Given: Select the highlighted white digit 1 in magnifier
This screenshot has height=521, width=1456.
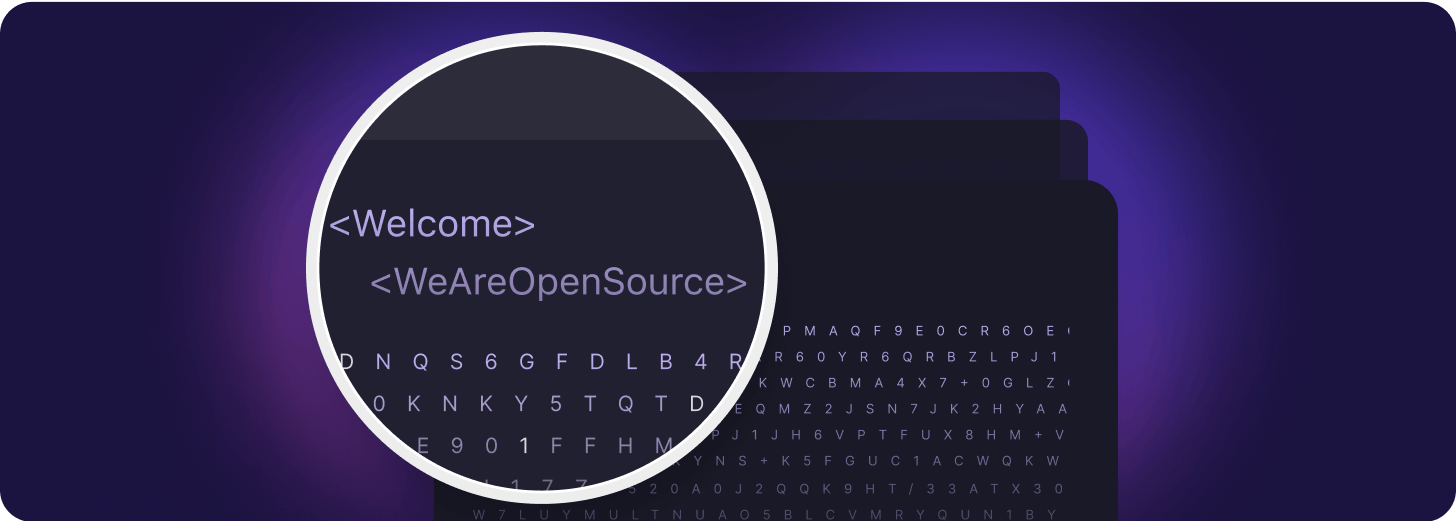Looking at the screenshot, I should [524, 447].
